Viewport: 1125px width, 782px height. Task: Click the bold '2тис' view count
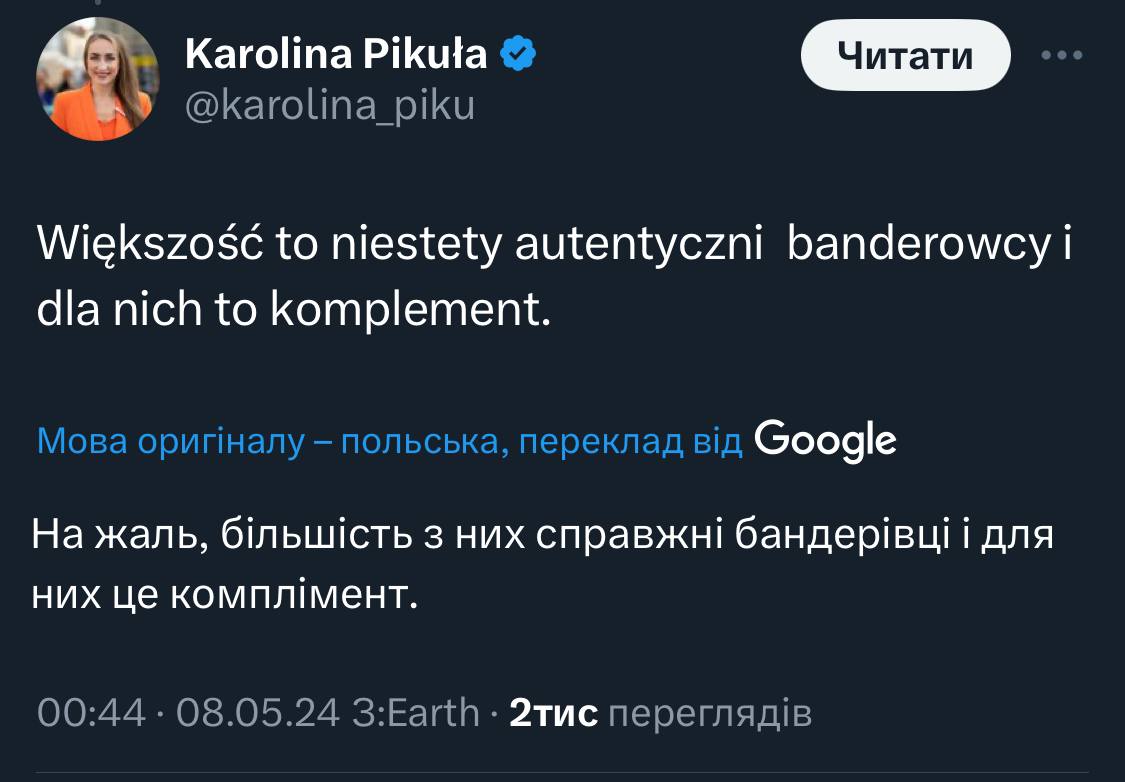[x=553, y=713]
